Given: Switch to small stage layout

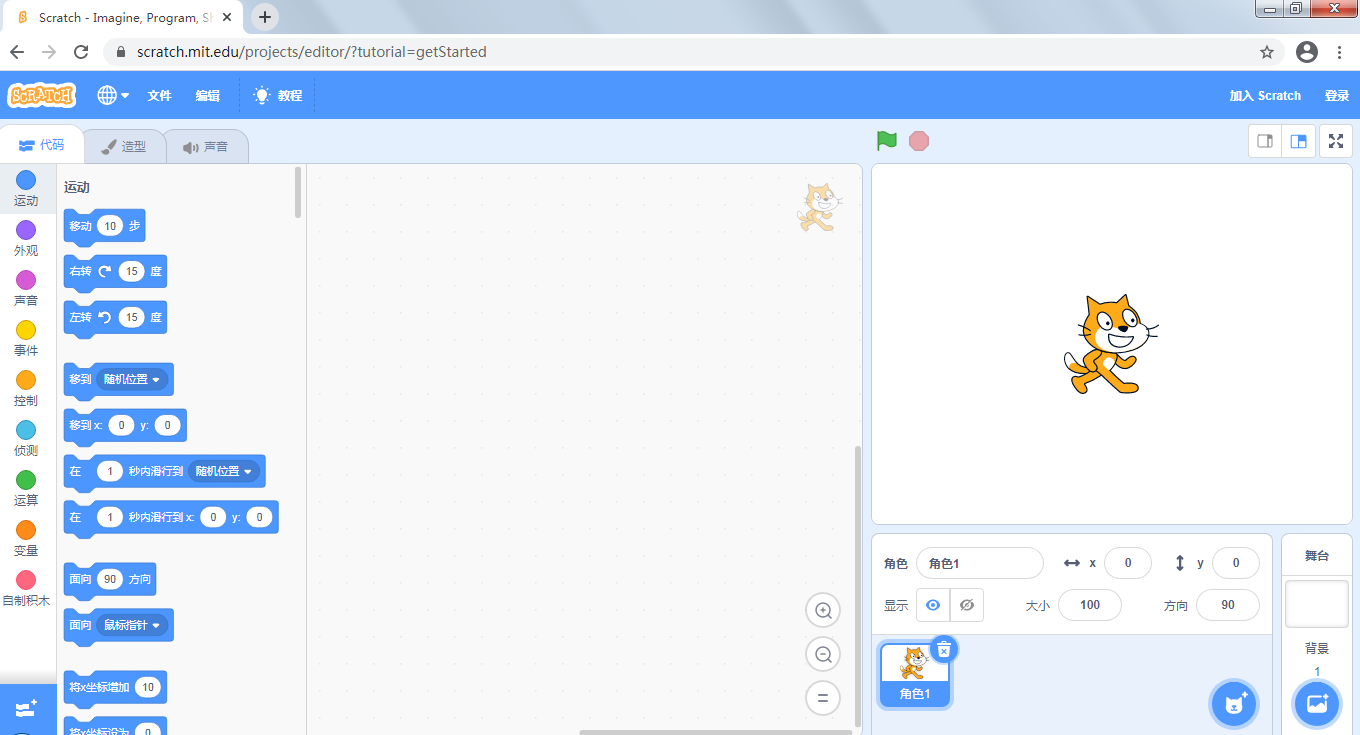Looking at the screenshot, I should (x=1265, y=141).
